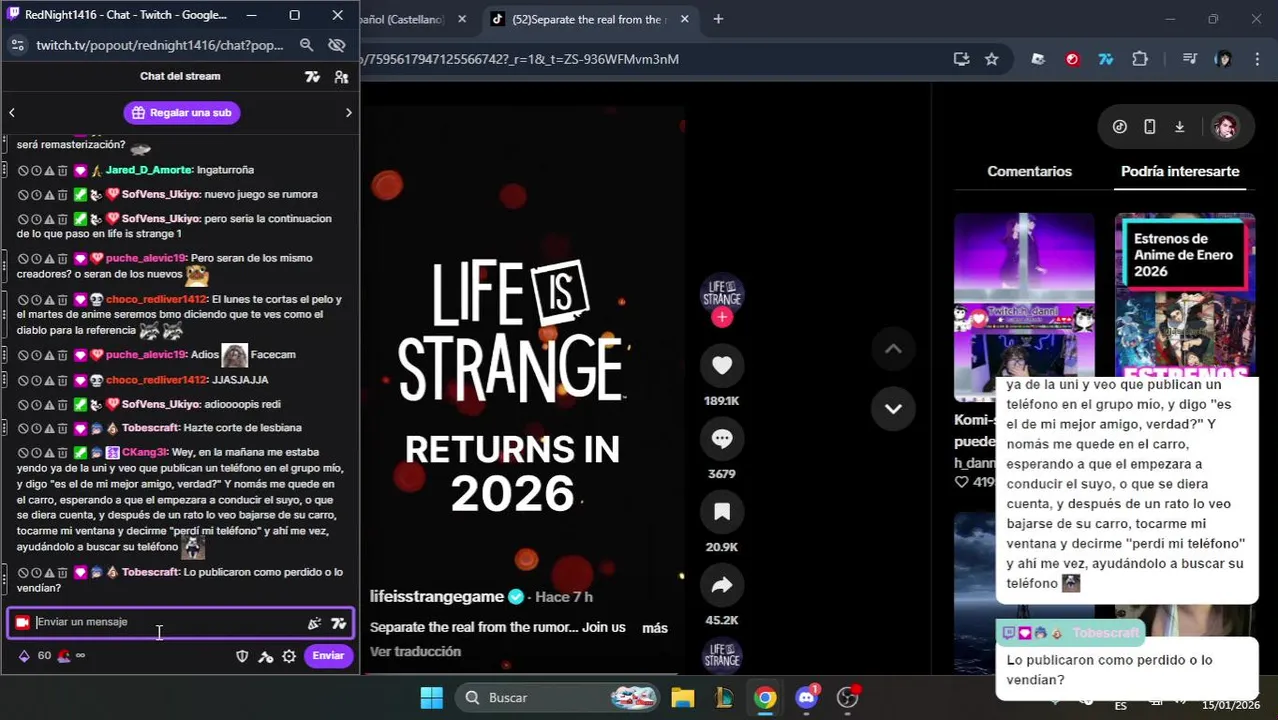Like the video heart icon
Viewport: 1278px width, 720px height.
[722, 366]
